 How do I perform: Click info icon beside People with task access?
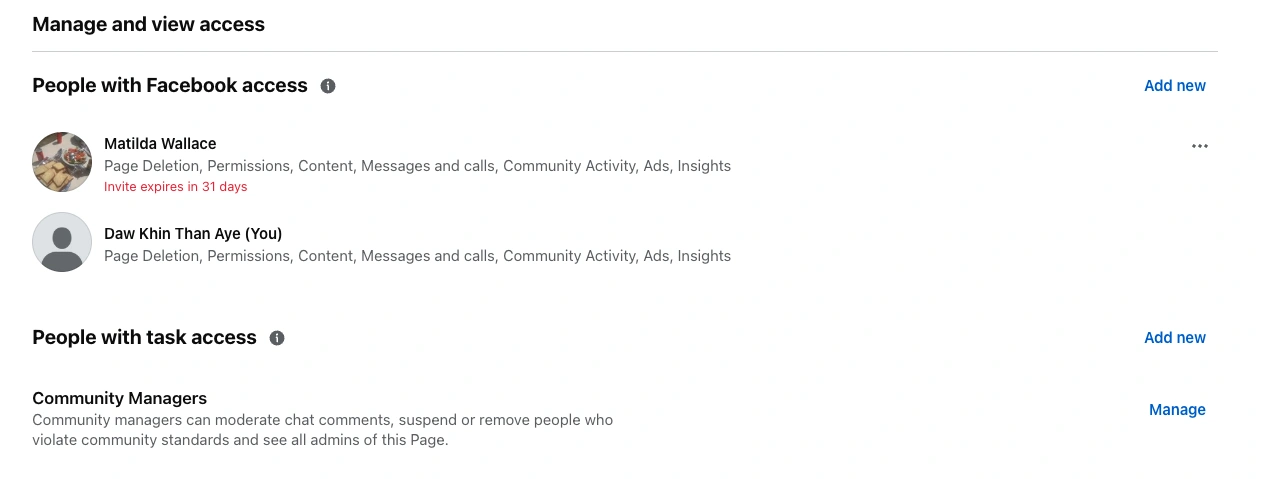(277, 338)
